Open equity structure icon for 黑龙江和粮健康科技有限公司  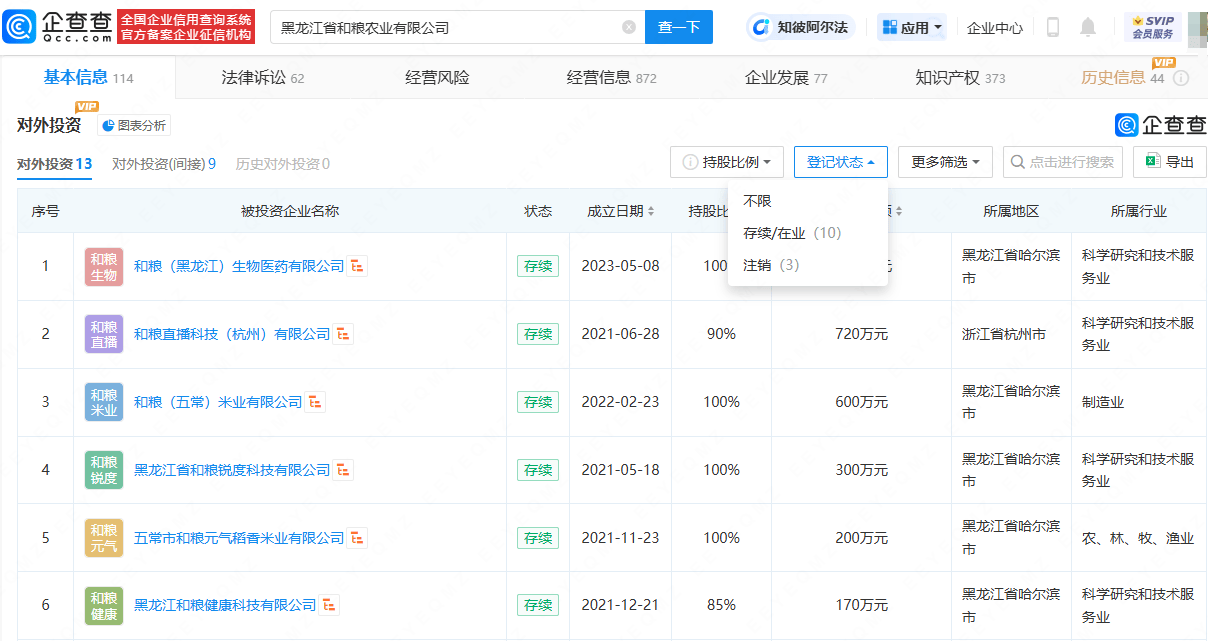pos(330,605)
